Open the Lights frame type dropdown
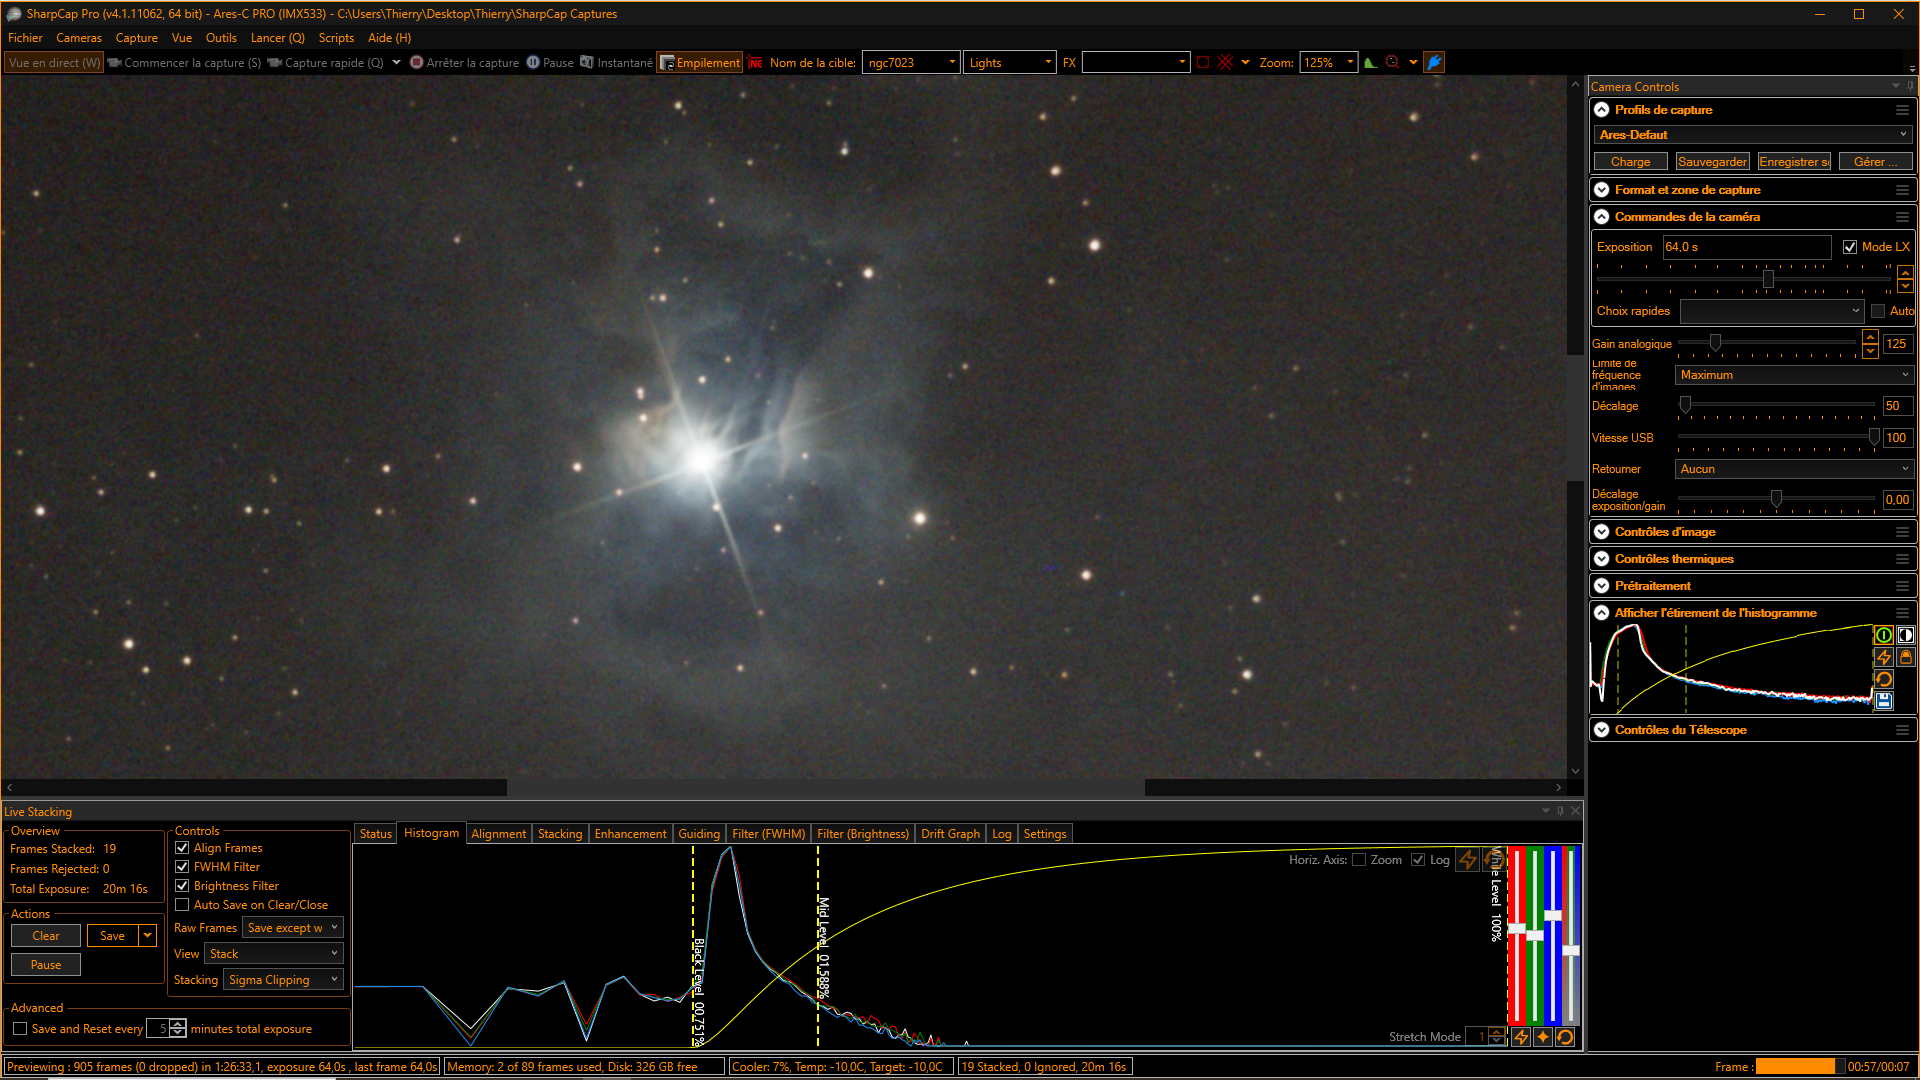This screenshot has width=1920, height=1080. coord(1010,62)
